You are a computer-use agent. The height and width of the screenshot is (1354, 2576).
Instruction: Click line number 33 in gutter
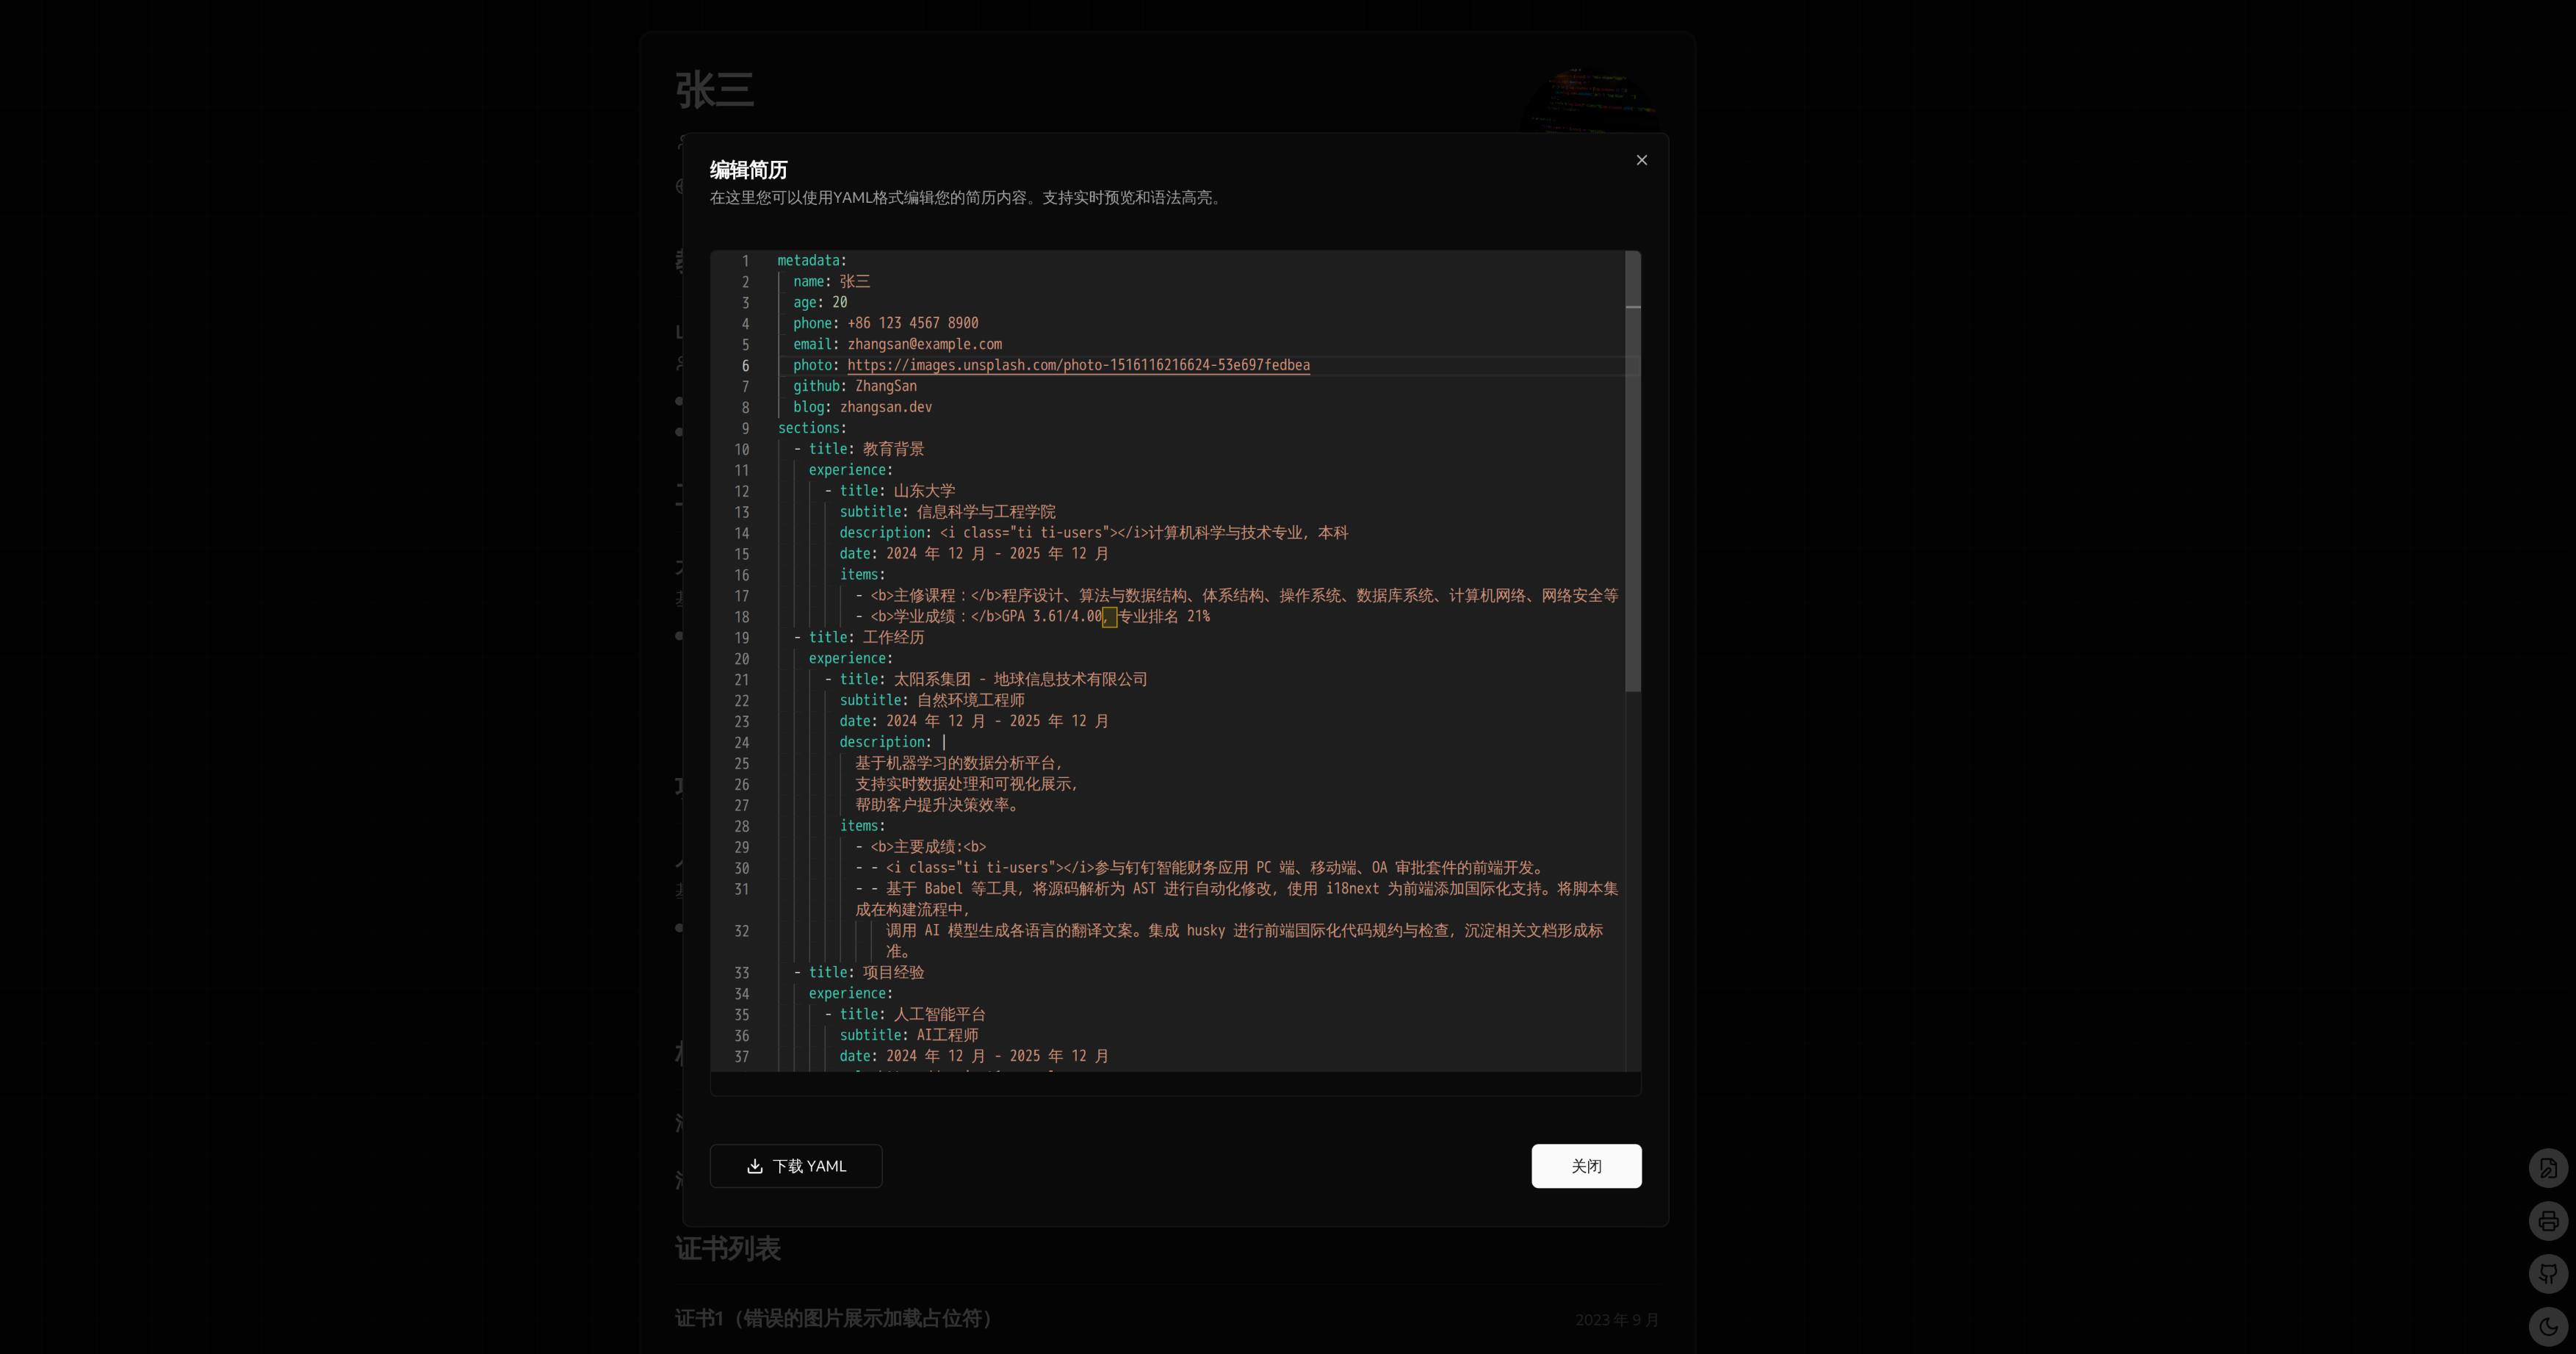tap(741, 973)
